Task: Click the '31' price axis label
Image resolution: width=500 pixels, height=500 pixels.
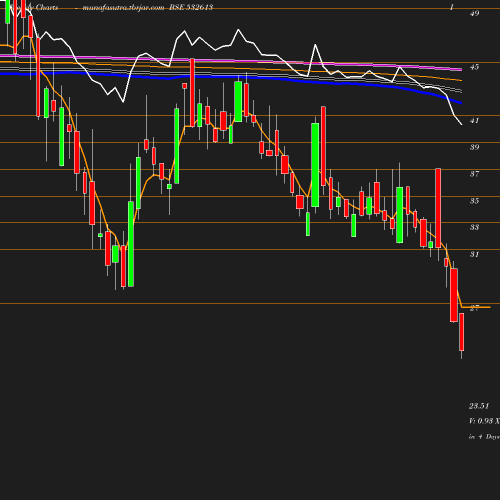Action: [x=474, y=254]
